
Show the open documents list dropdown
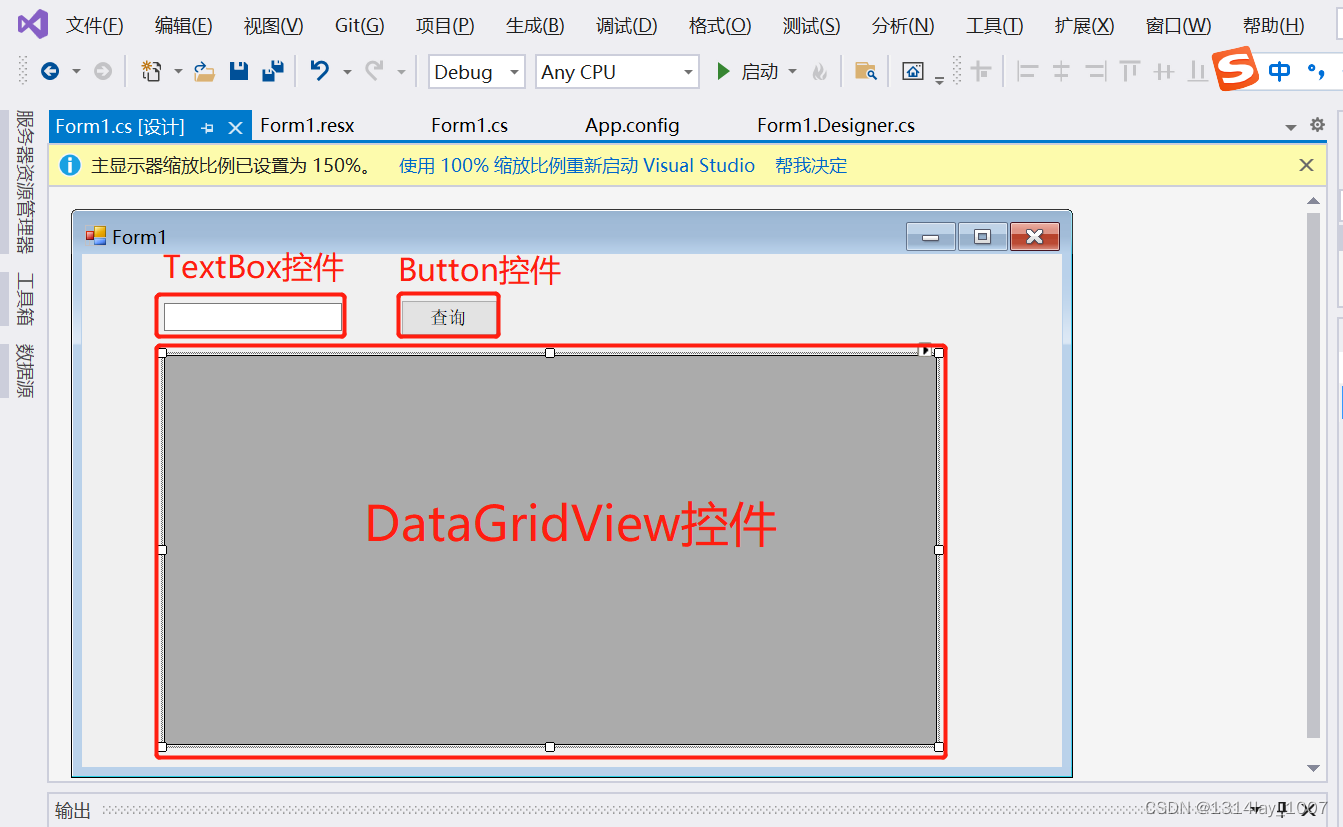(1290, 127)
